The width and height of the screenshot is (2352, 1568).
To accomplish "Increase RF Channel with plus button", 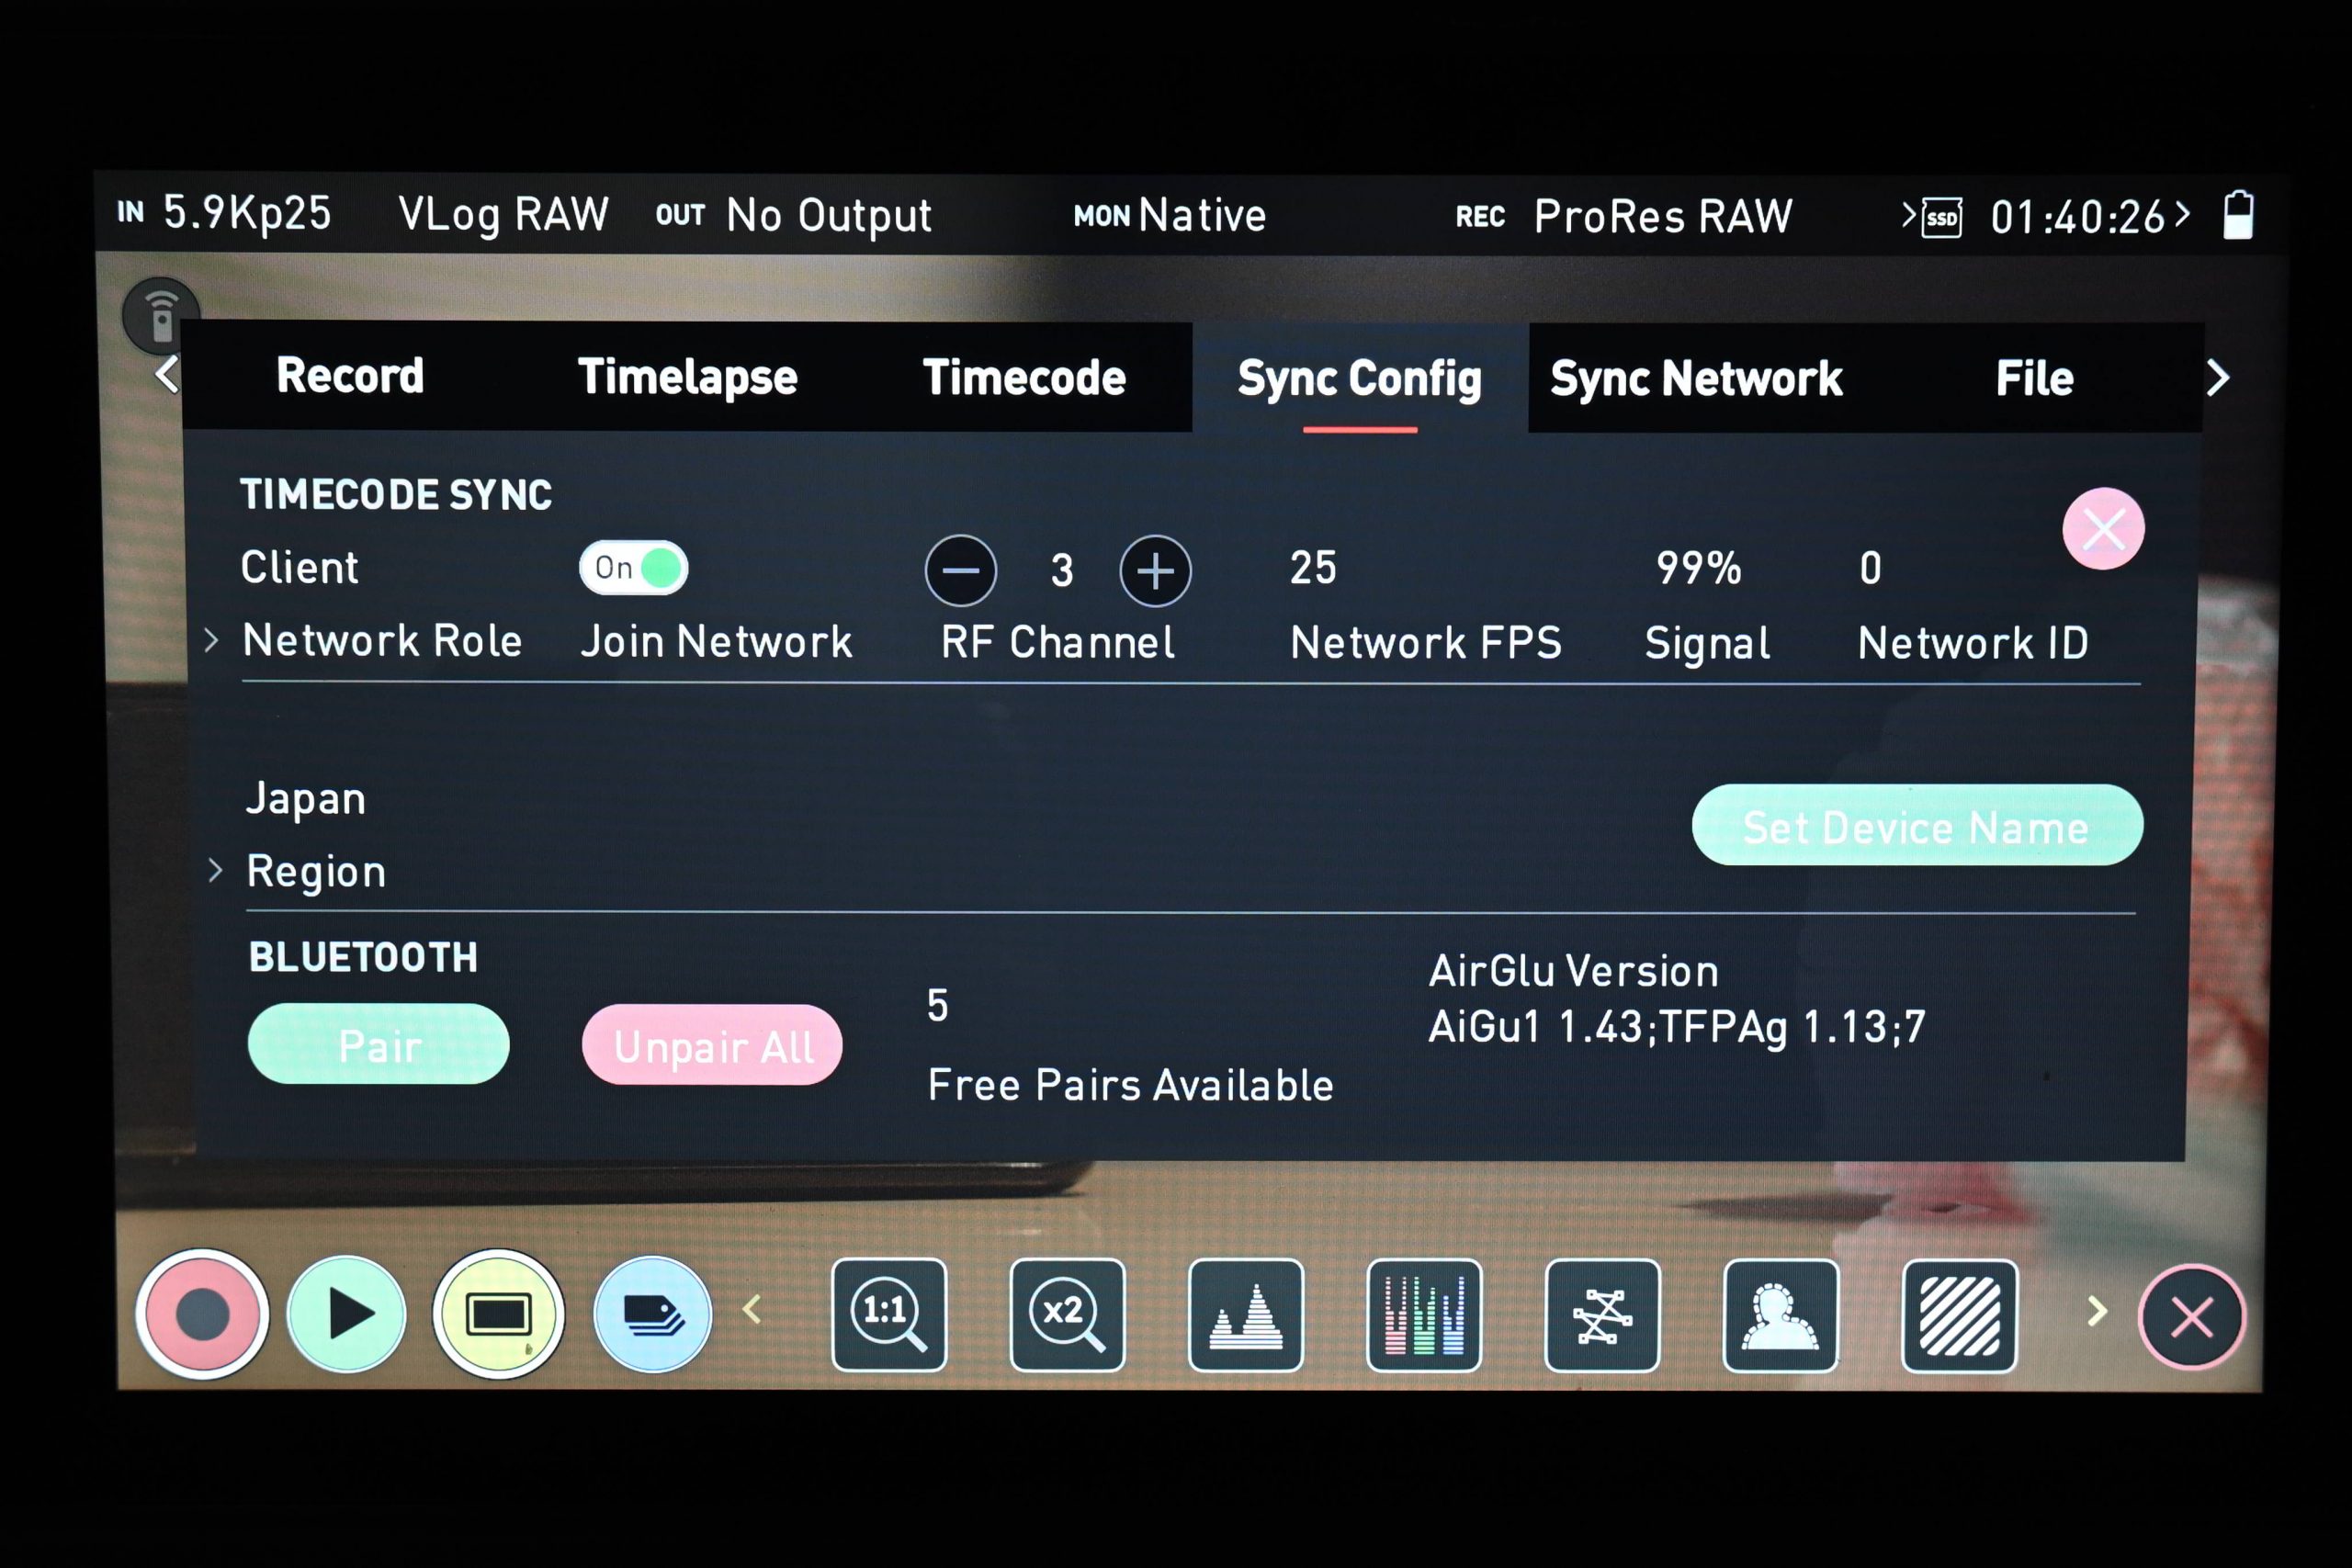I will click(x=1155, y=571).
